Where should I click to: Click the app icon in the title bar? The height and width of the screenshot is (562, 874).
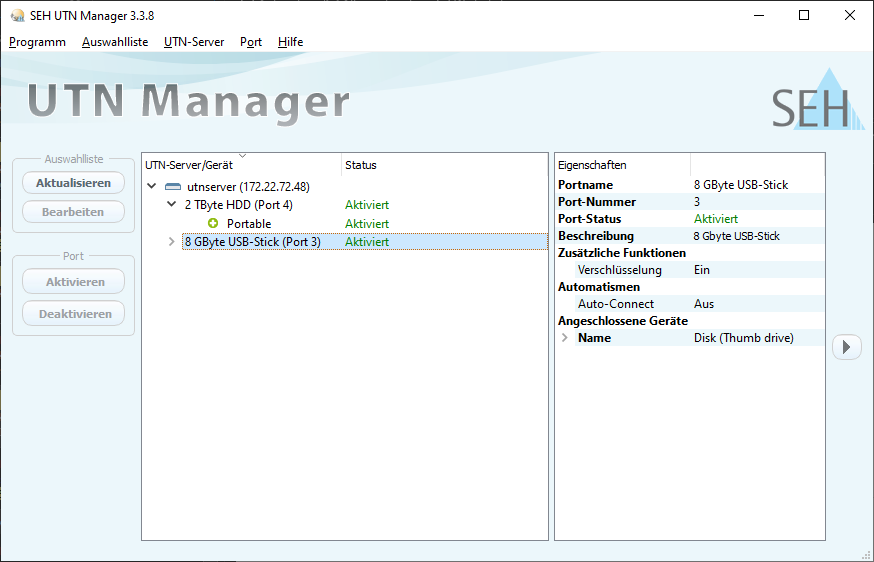17,15
